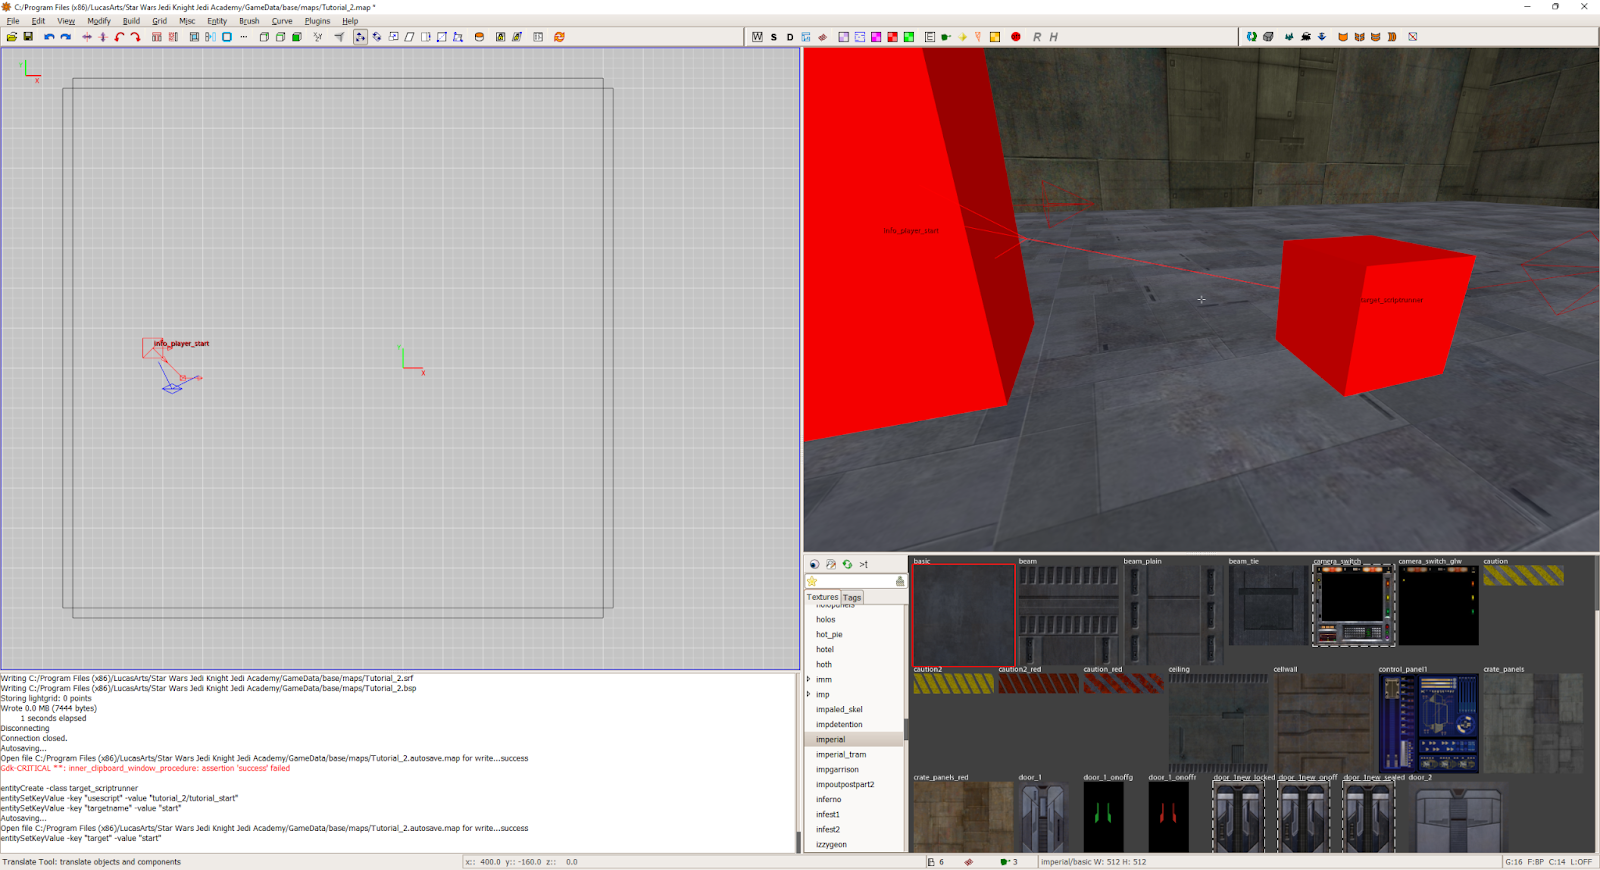Viewport: 1600px width, 870px height.
Task: Select the impgarrison texture folder
Action: coord(837,769)
